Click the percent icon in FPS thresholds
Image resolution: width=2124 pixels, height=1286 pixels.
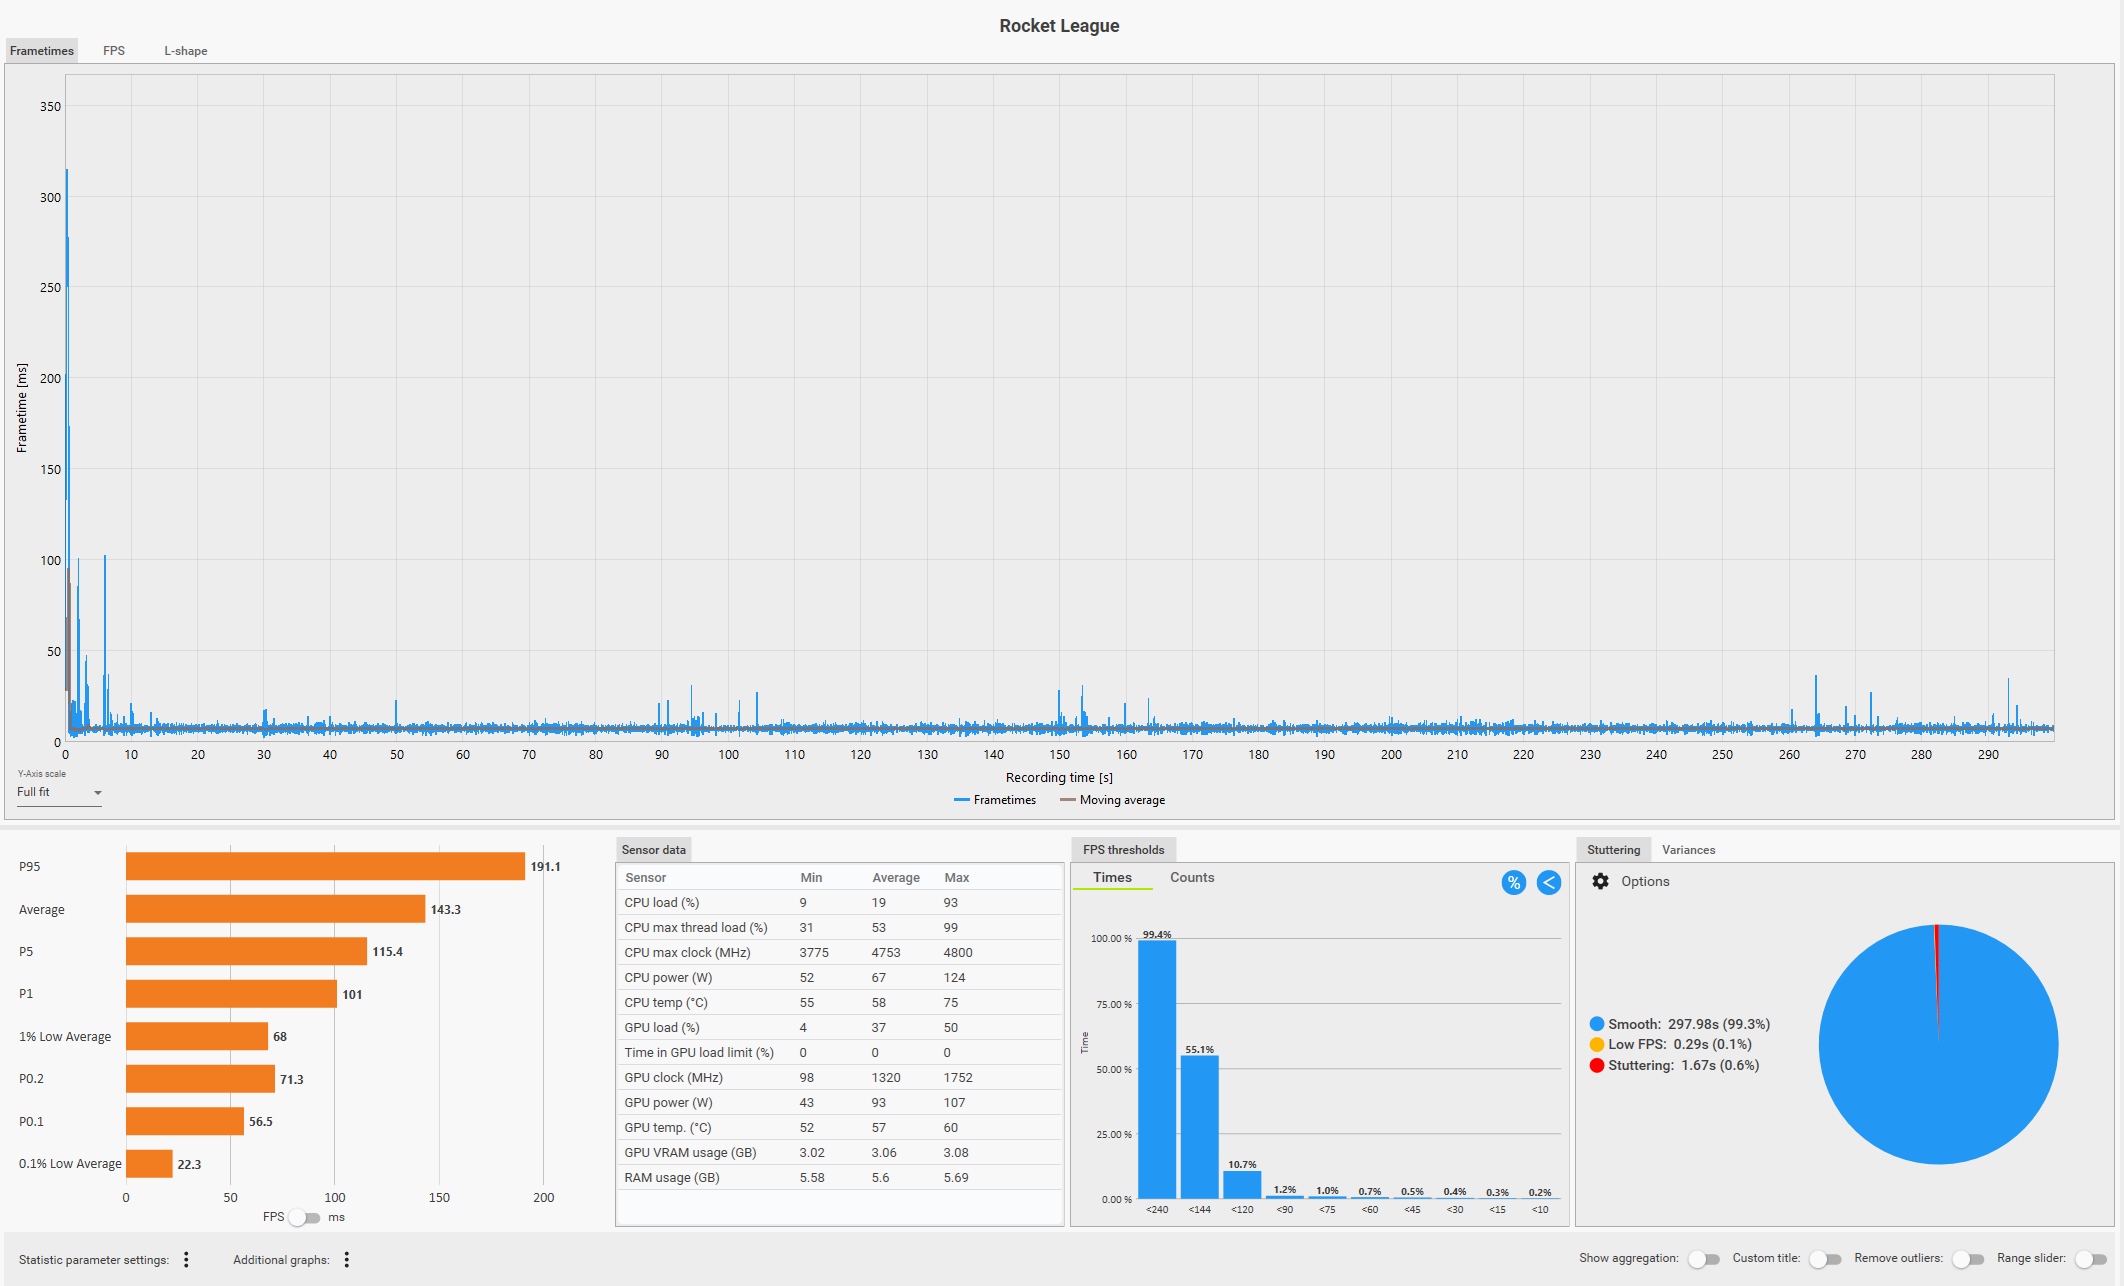tap(1513, 882)
